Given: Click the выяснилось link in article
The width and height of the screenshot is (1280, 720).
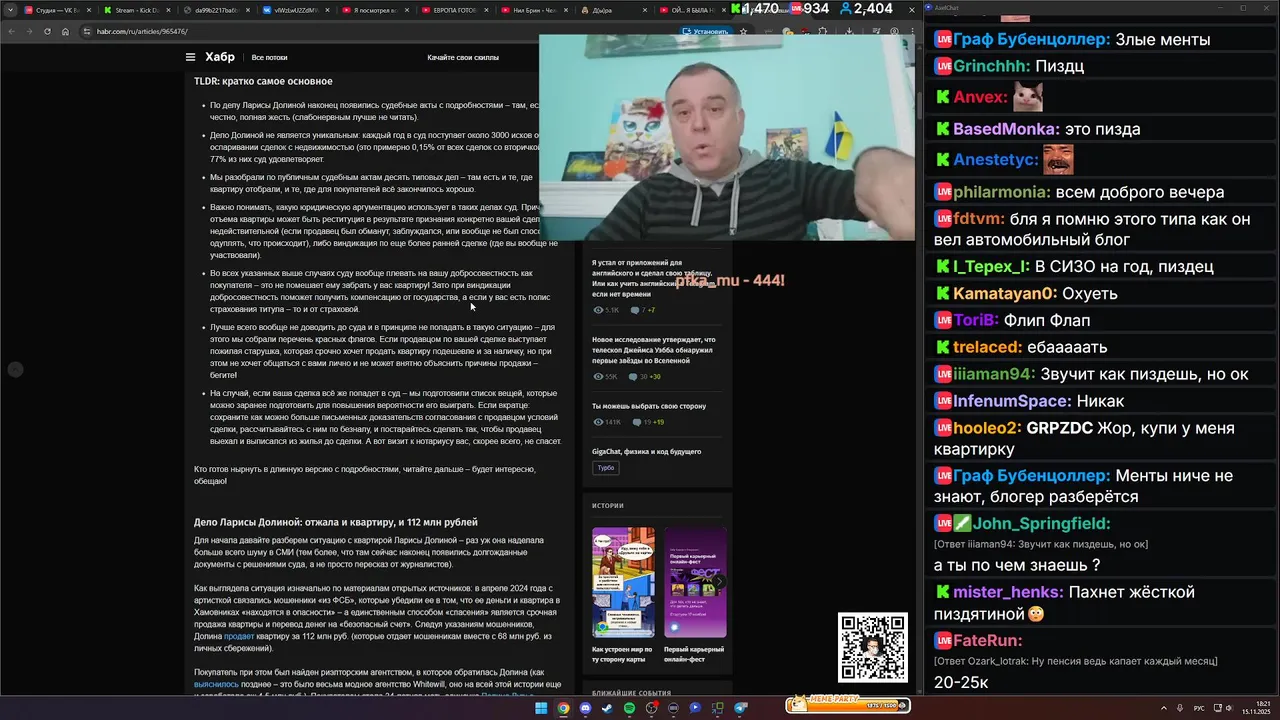Looking at the screenshot, I should 216,685.
